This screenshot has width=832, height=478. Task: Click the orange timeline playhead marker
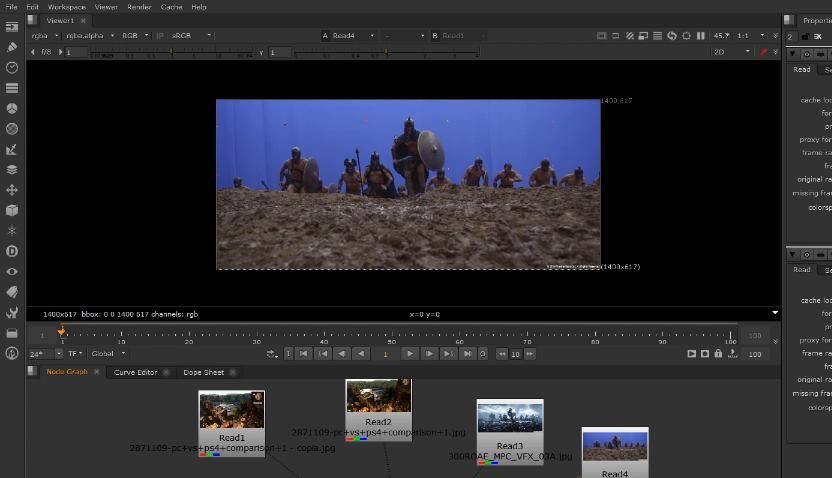62,332
